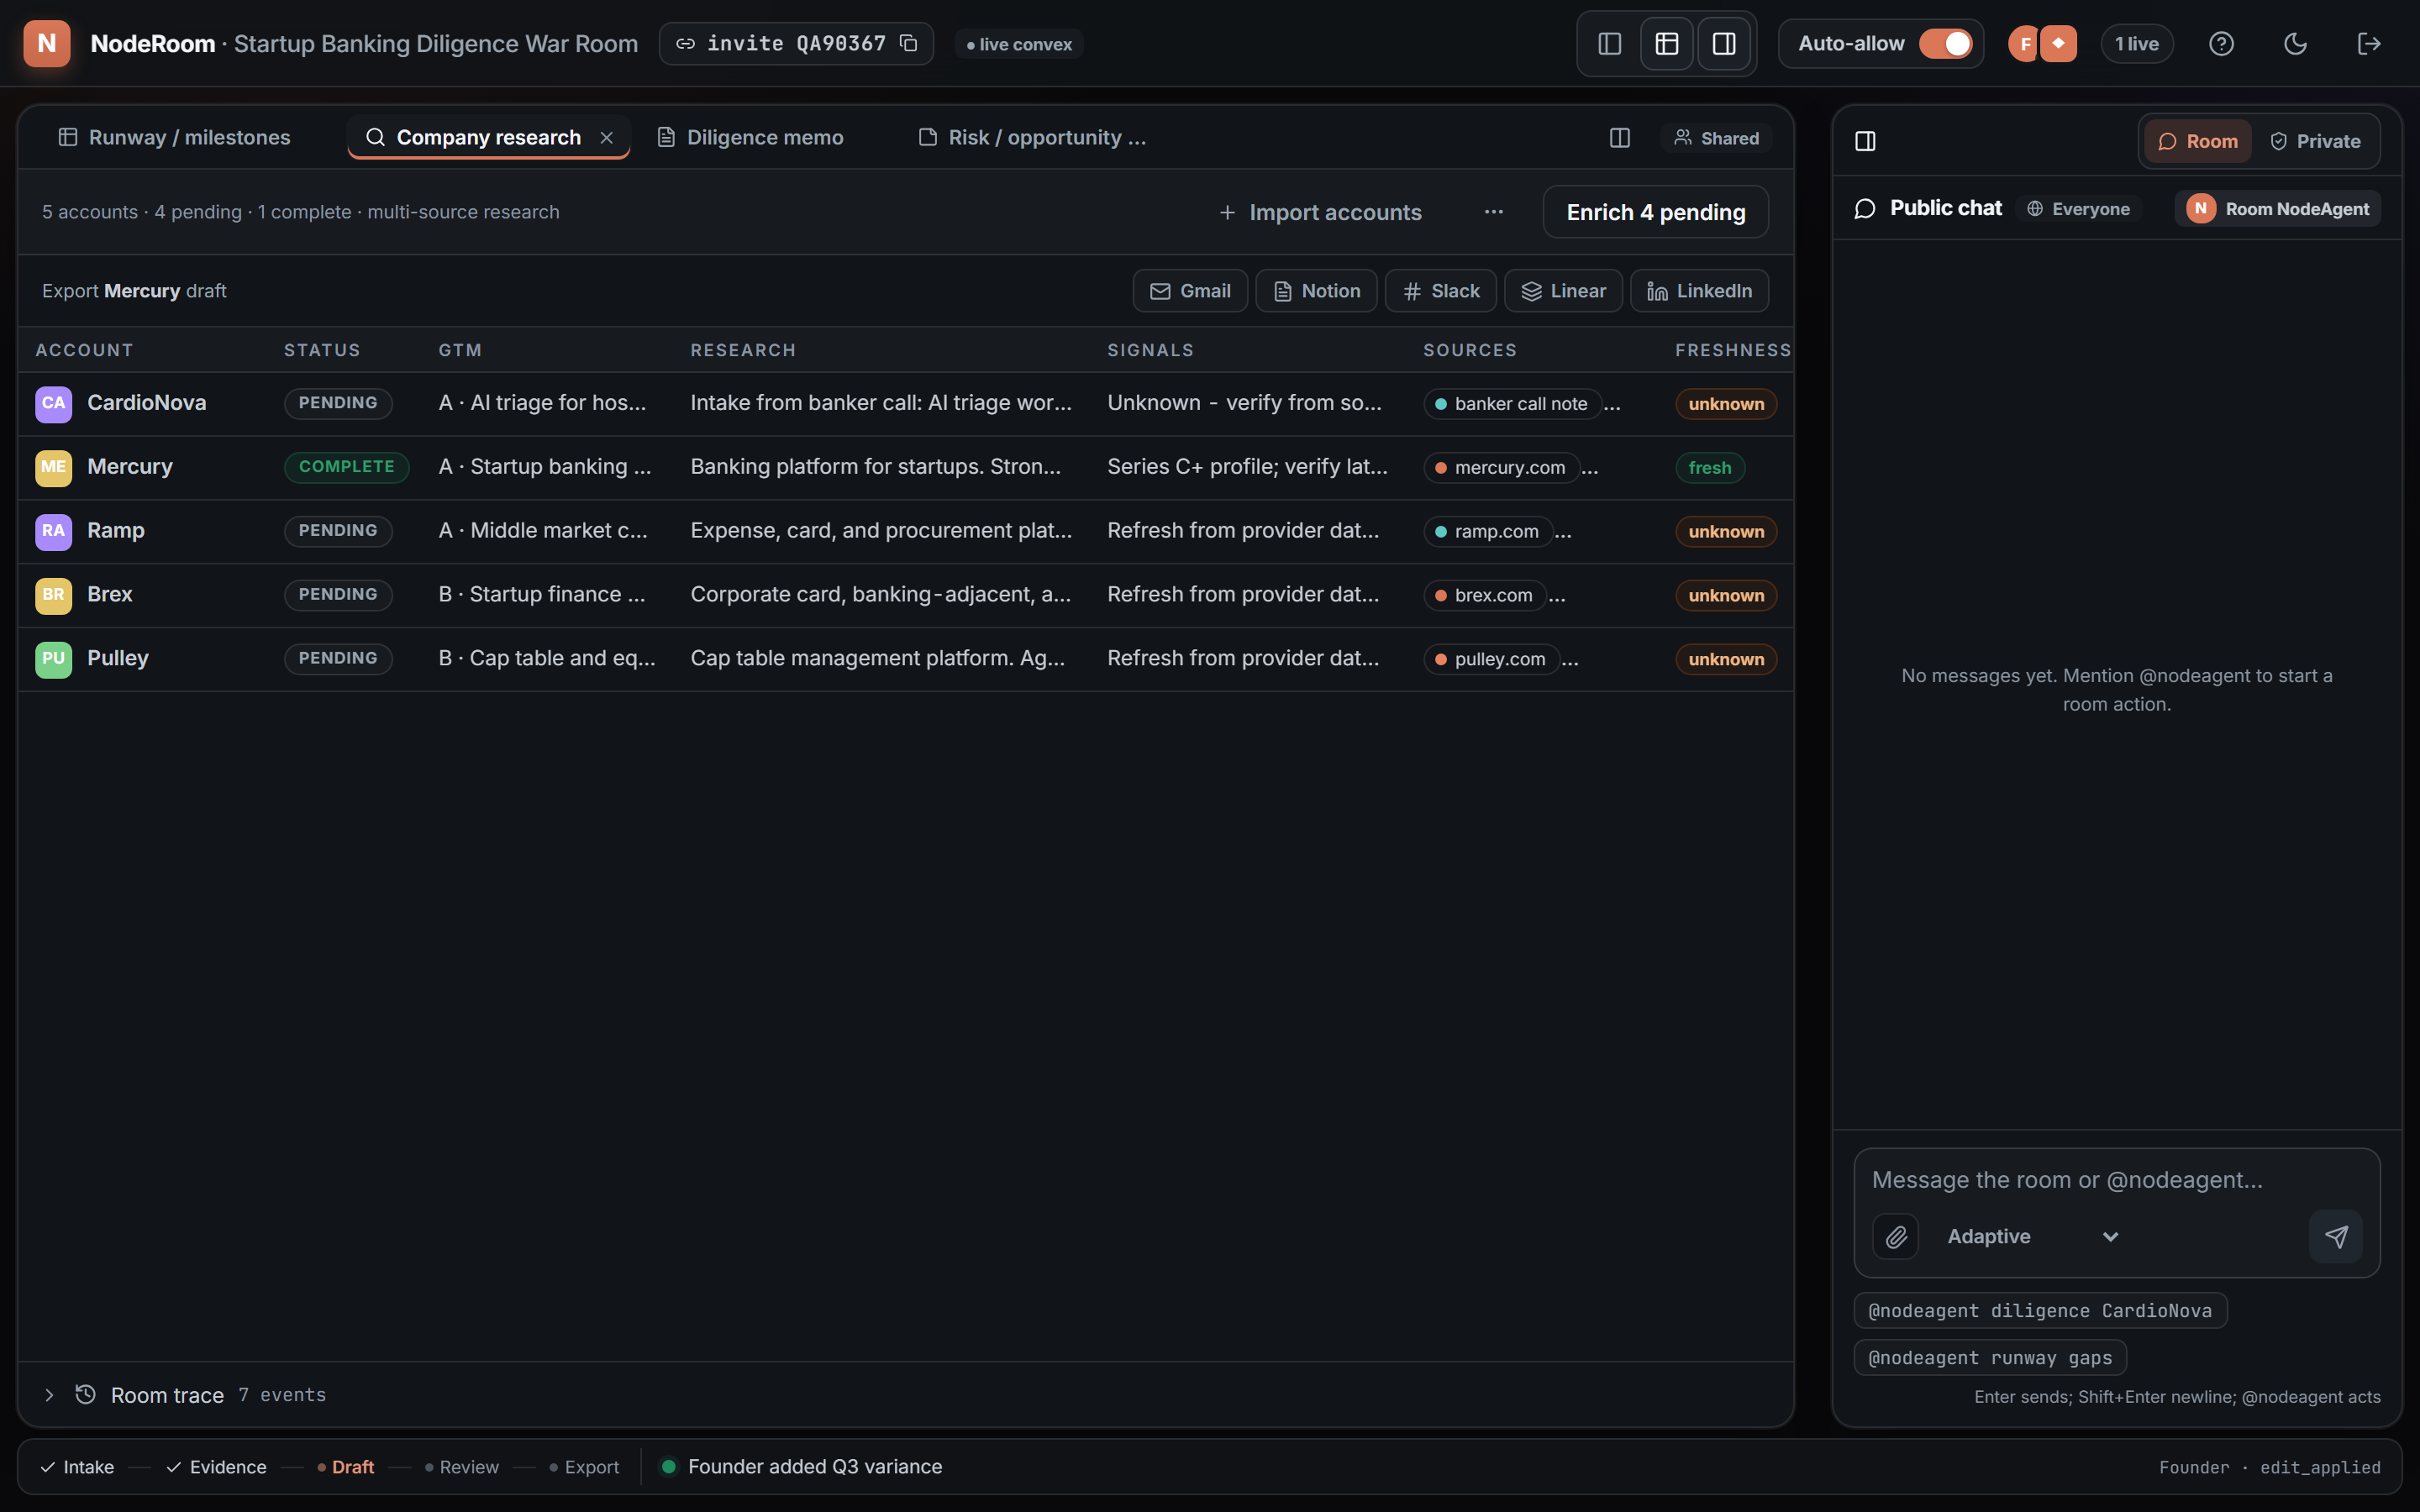This screenshot has height=1512, width=2420.
Task: Show the left sidebar layout
Action: pos(1609,43)
